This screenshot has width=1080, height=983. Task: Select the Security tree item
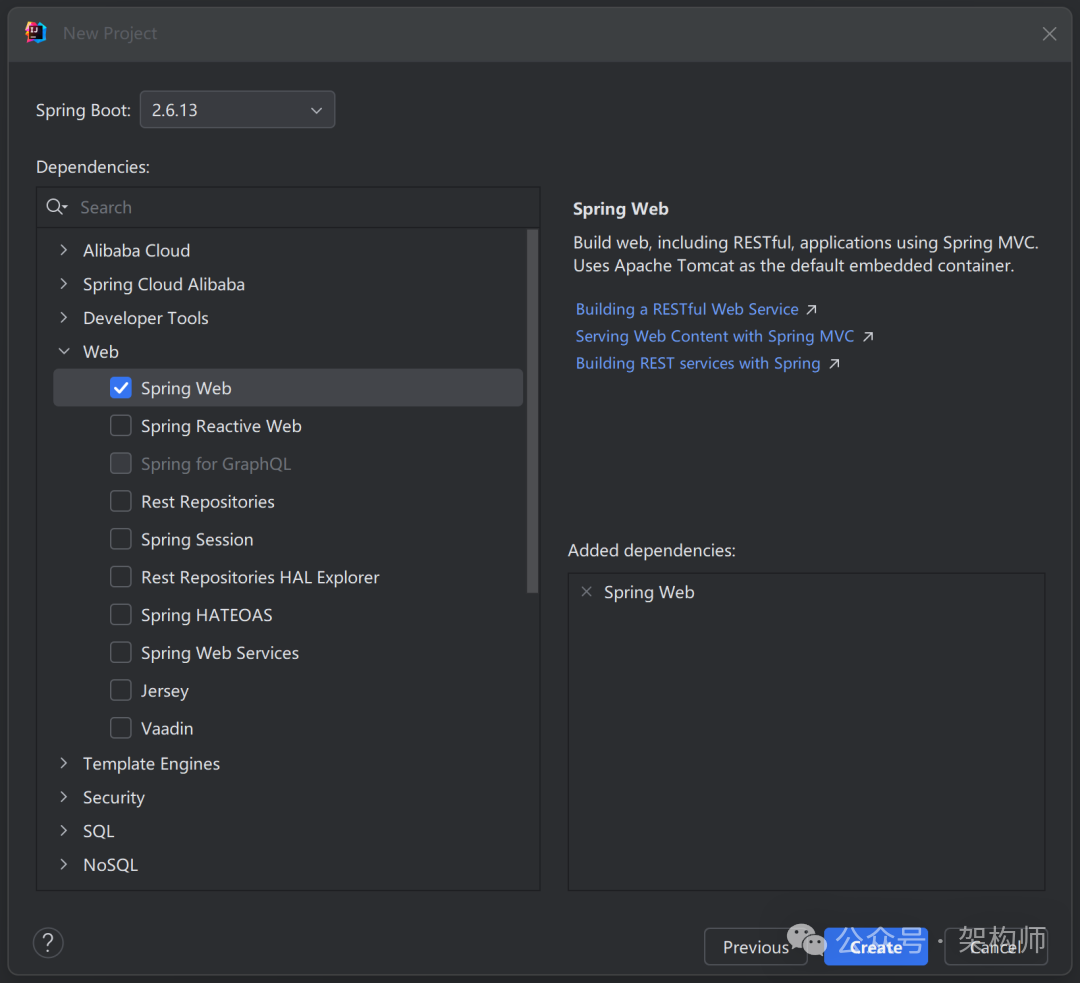(114, 798)
